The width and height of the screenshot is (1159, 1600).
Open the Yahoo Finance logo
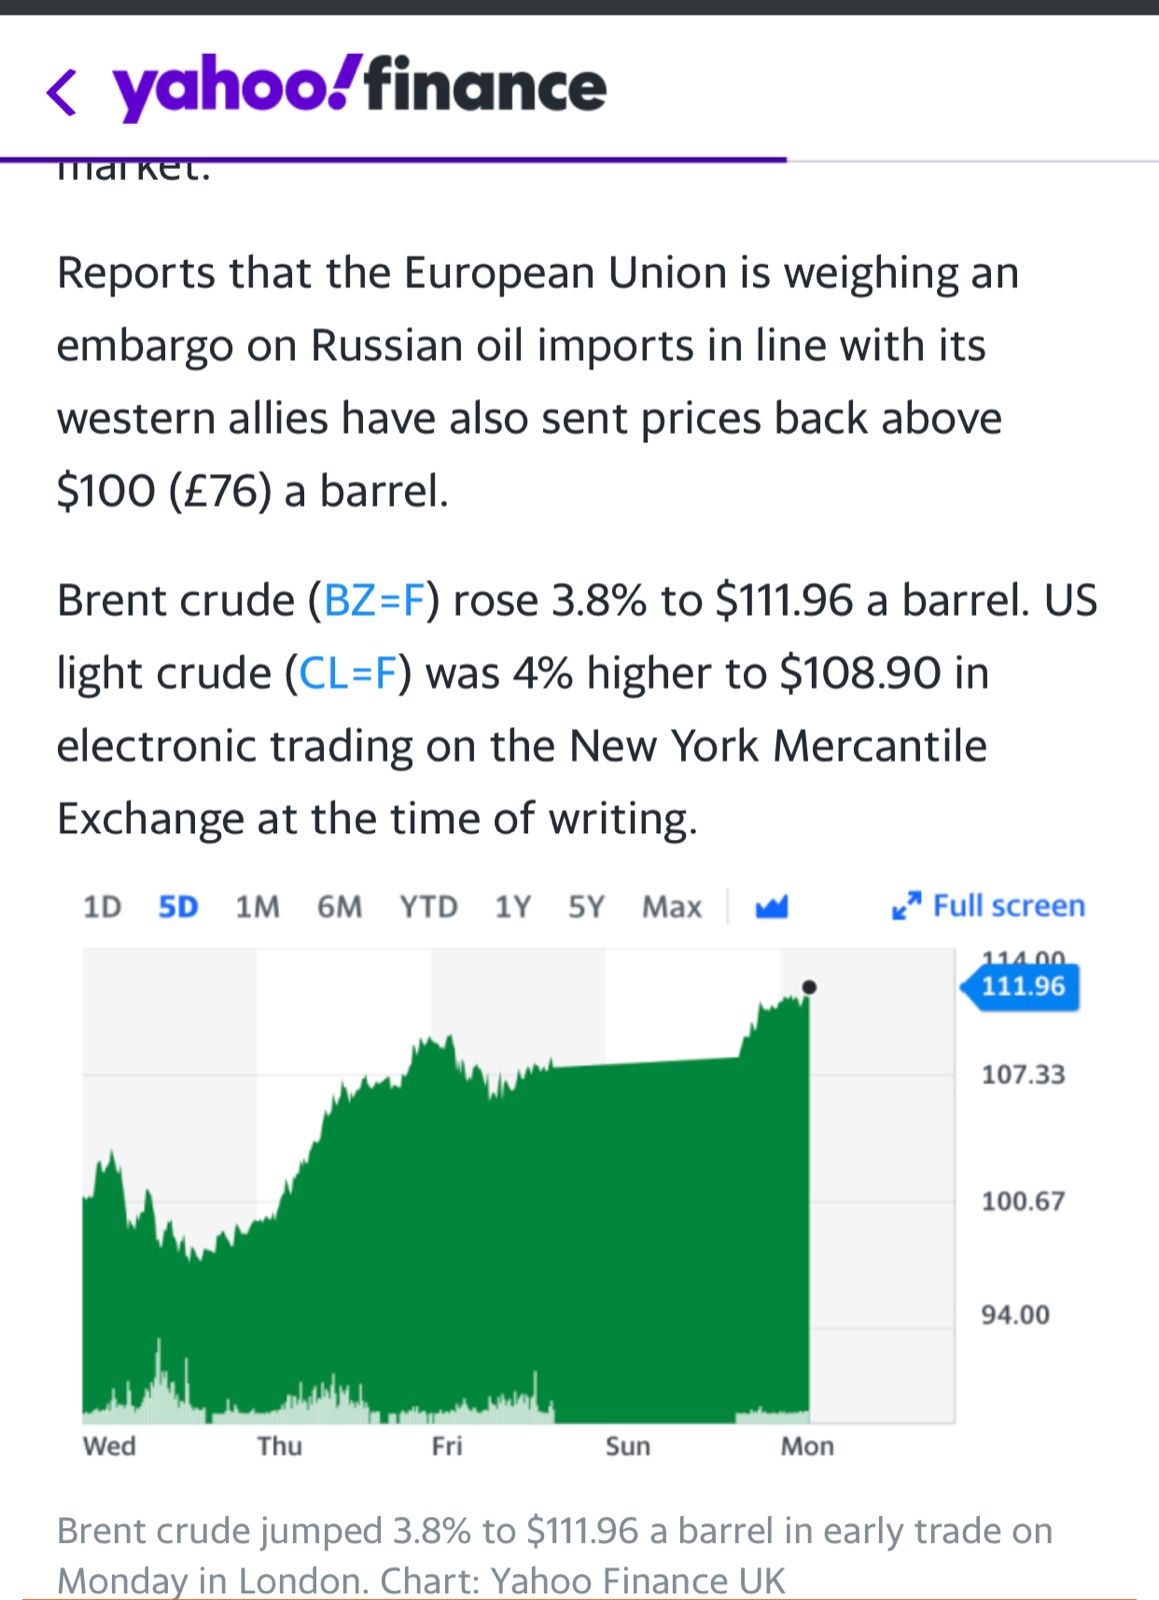click(359, 87)
